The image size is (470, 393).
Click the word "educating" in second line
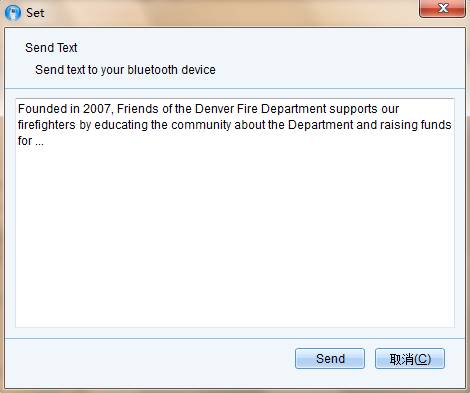tap(121, 125)
